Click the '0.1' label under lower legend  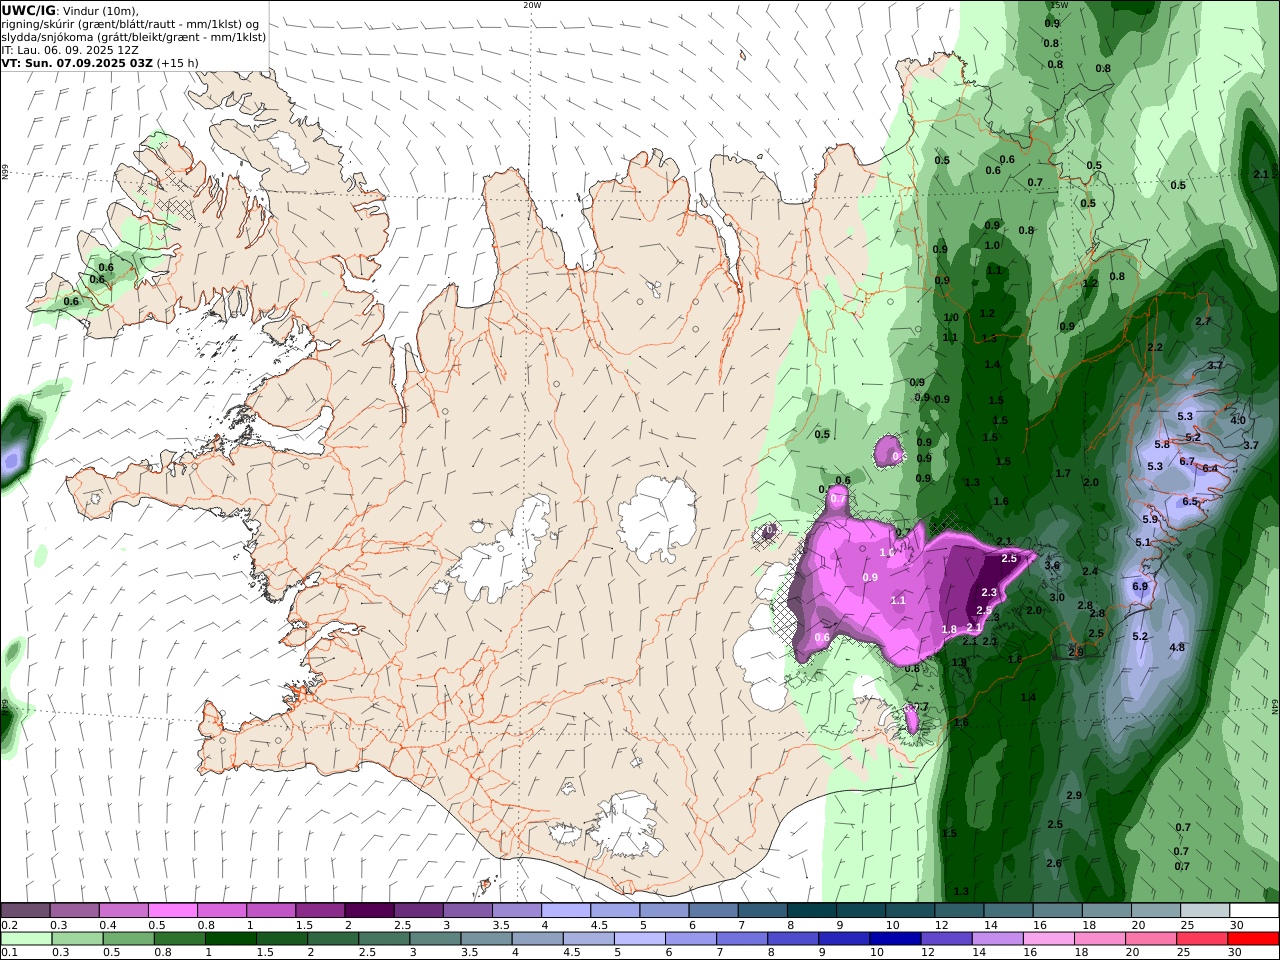point(9,953)
